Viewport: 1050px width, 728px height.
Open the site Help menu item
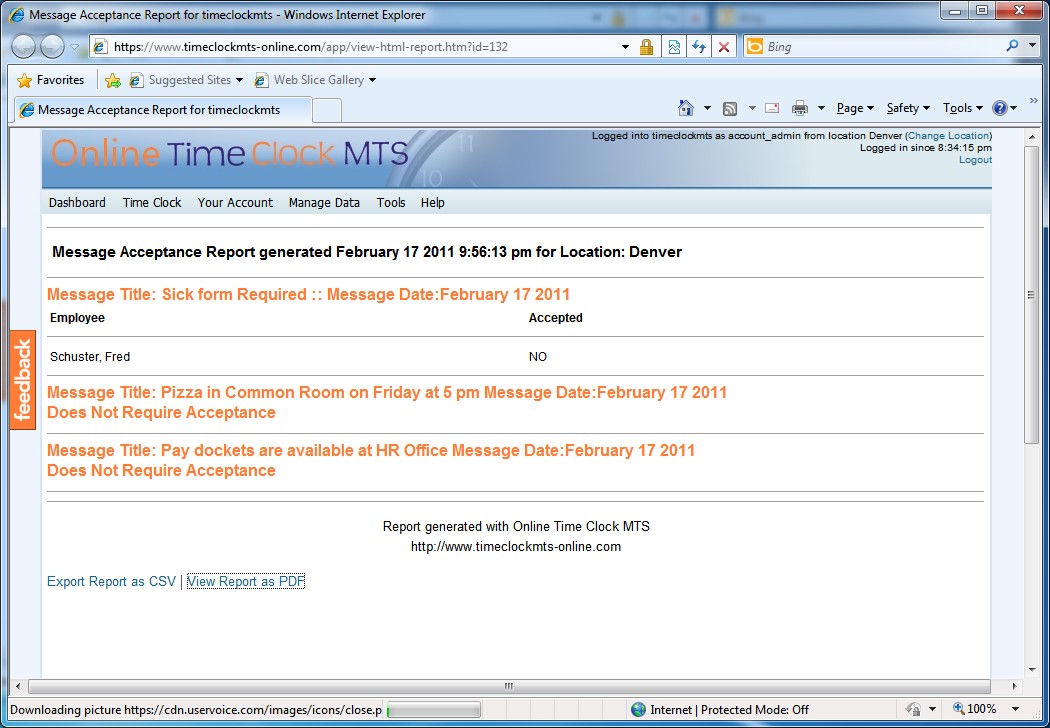click(x=433, y=202)
